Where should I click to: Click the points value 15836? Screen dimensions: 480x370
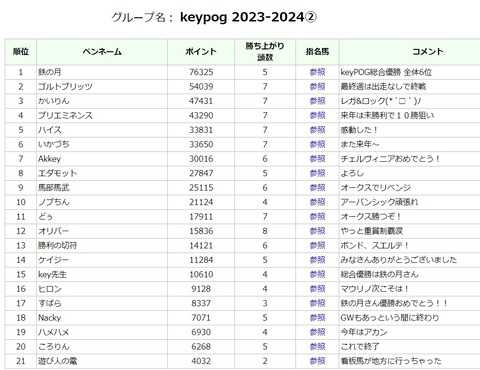point(201,231)
